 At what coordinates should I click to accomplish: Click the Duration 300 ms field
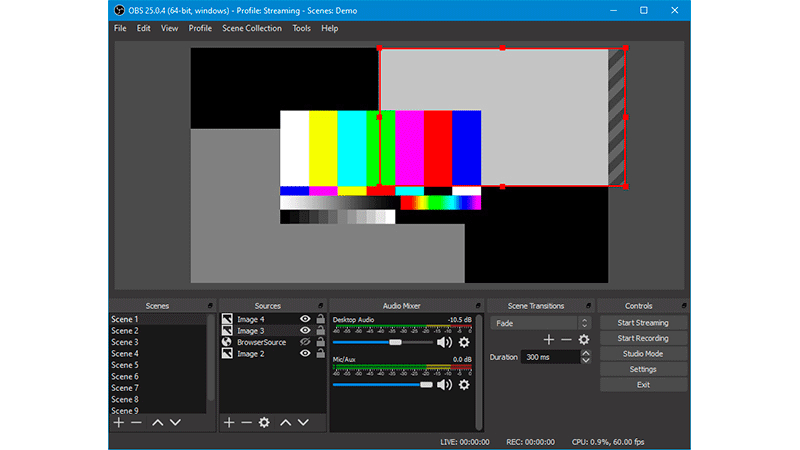coord(548,357)
